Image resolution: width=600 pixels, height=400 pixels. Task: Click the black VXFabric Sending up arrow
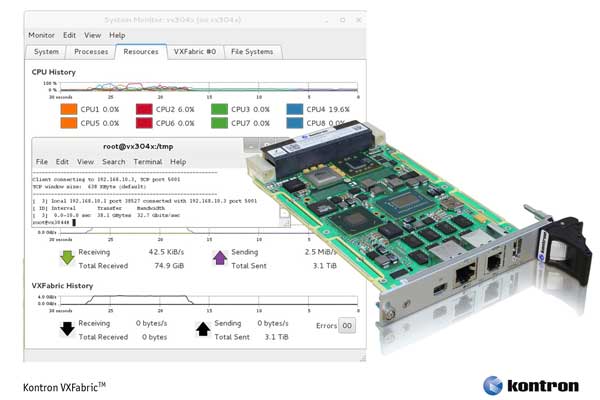[x=203, y=329]
